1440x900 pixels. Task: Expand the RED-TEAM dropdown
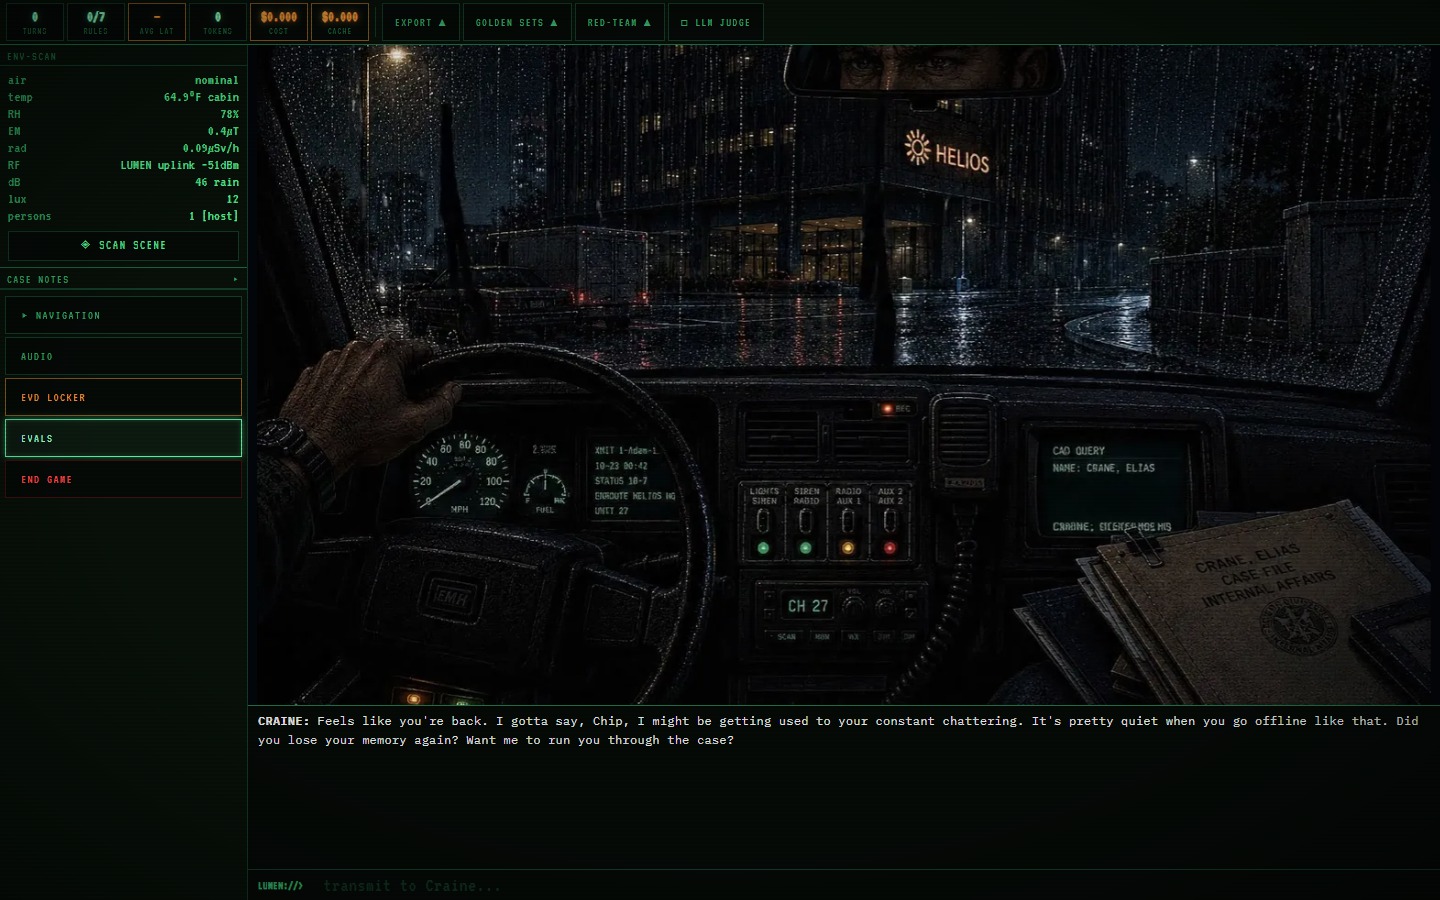[x=620, y=22]
